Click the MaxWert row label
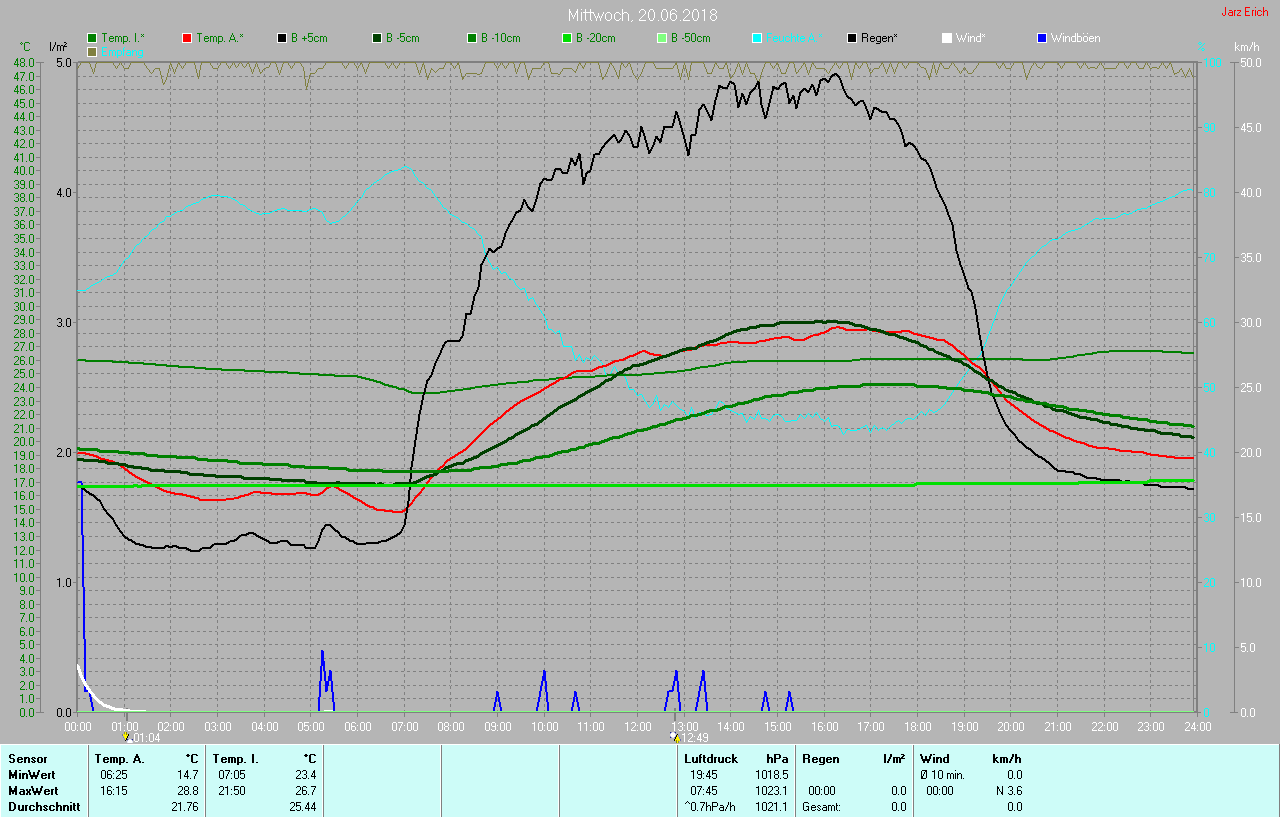This screenshot has height=817, width=1280. (x=33, y=791)
